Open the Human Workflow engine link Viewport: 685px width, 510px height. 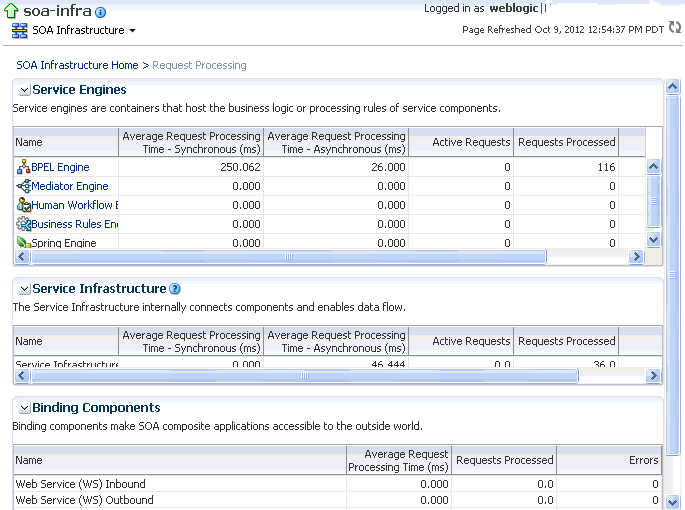click(x=75, y=205)
